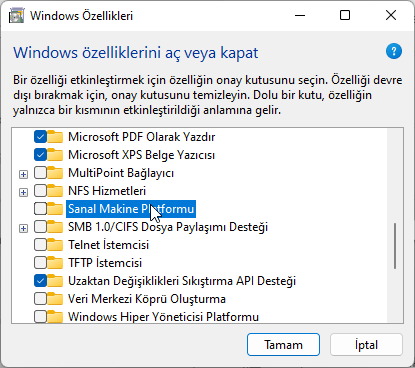Select the Microsoft PDF Olarak Yazdır label
The image size is (415, 368).
point(142,137)
